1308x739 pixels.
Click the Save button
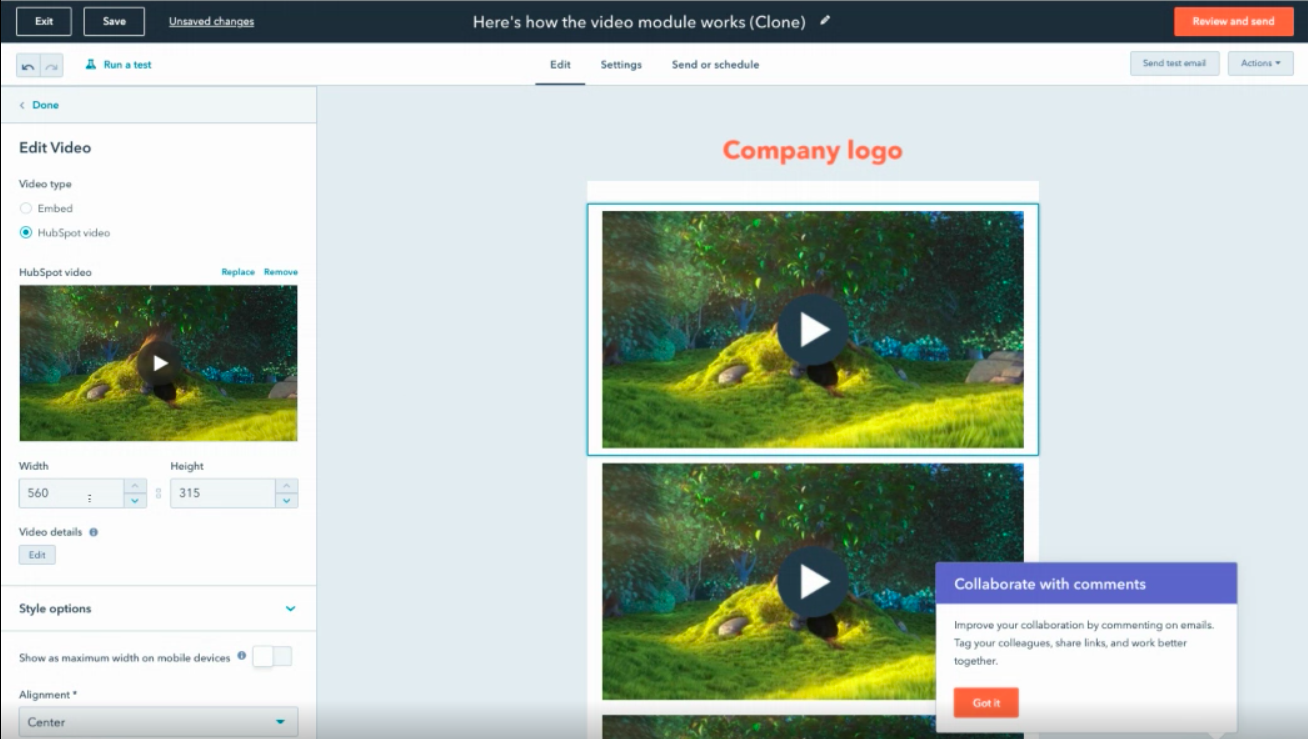coord(114,21)
